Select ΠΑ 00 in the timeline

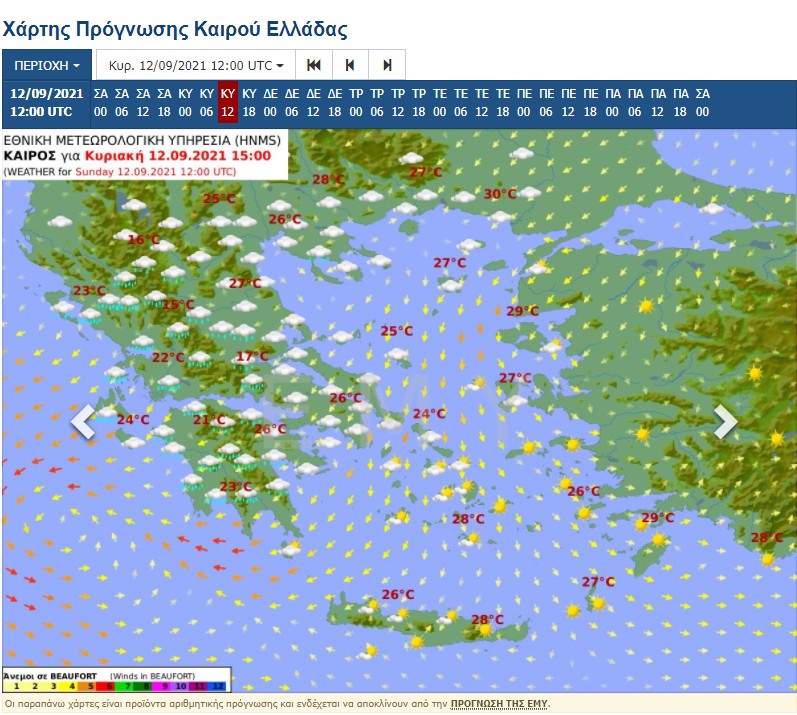click(612, 102)
